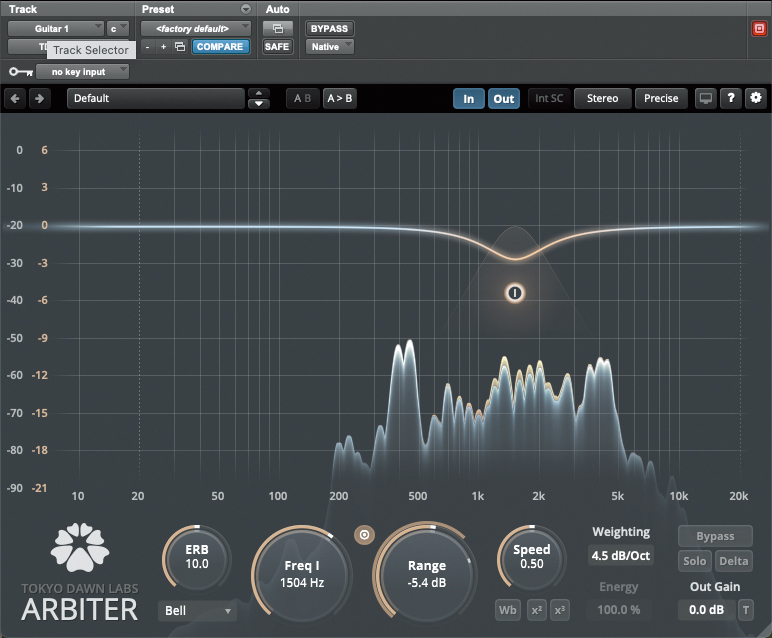Enable Solo mode
This screenshot has width=772, height=638.
pos(695,561)
